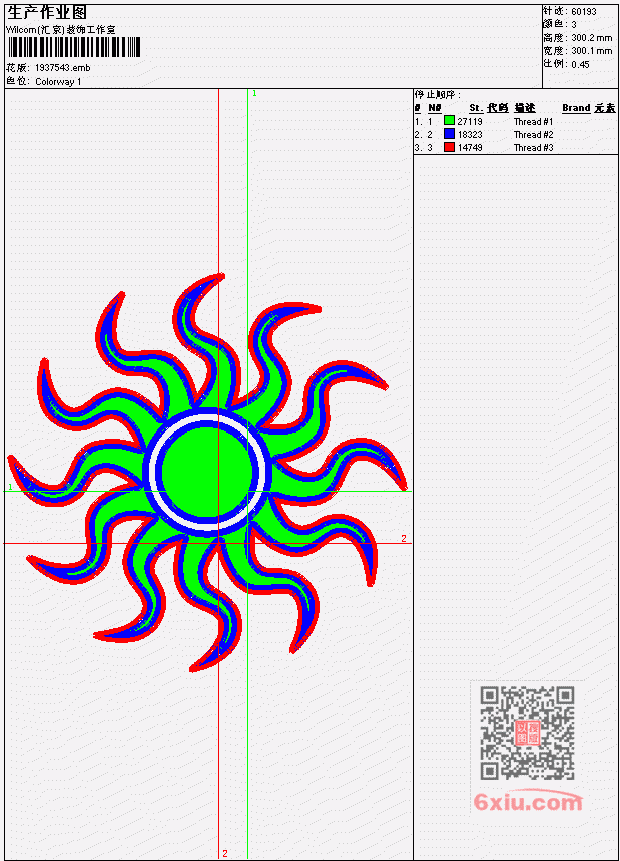
Task: Click the red guide label 2 at right edge
Action: [x=404, y=538]
